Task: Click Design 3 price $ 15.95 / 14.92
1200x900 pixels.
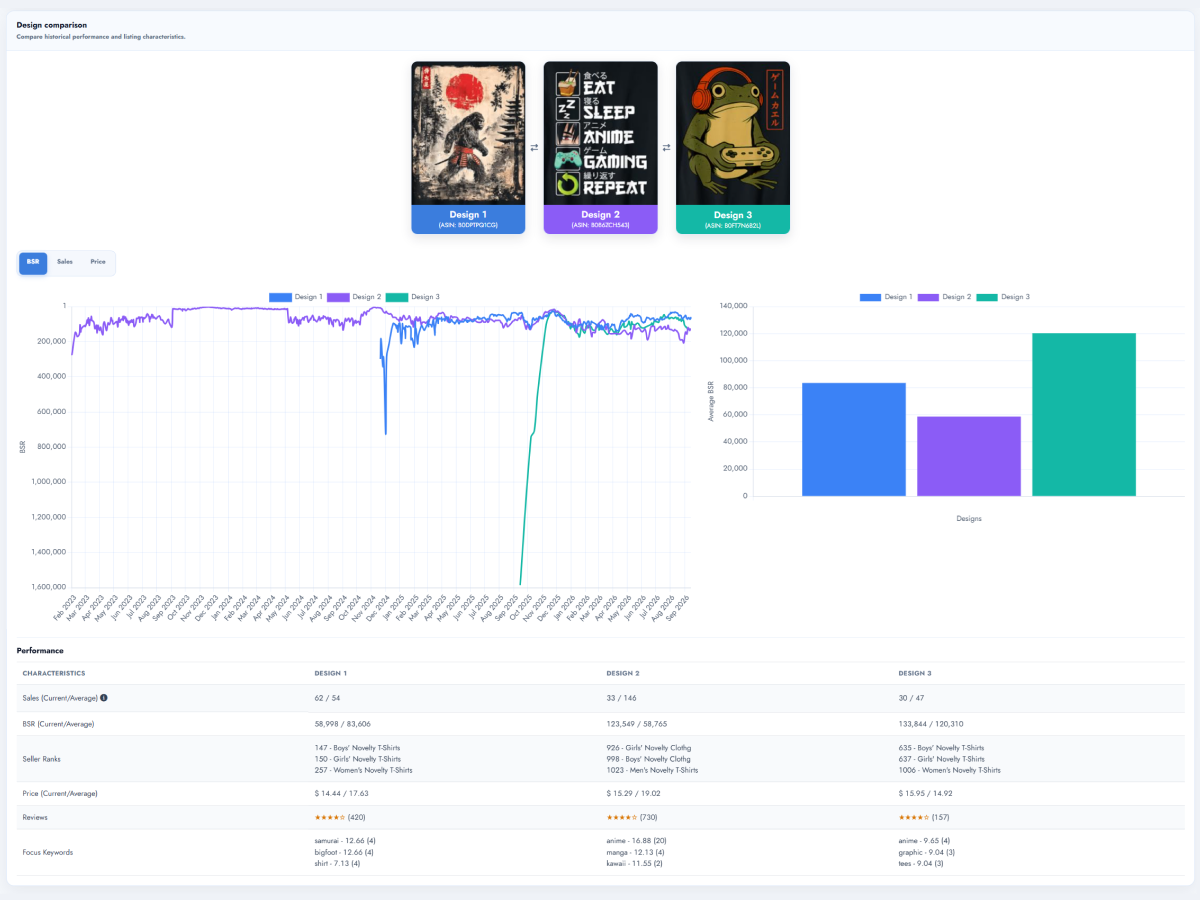Action: (x=926, y=793)
